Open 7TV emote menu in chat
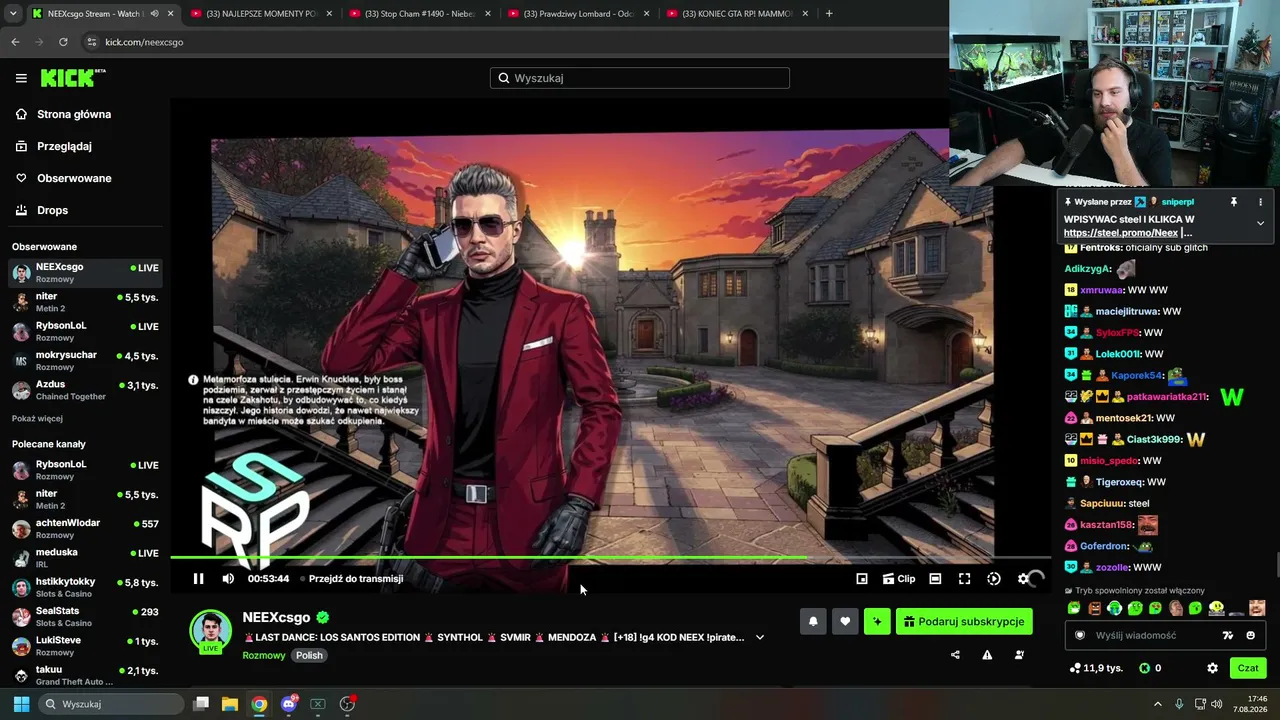The height and width of the screenshot is (720, 1280). (1228, 635)
